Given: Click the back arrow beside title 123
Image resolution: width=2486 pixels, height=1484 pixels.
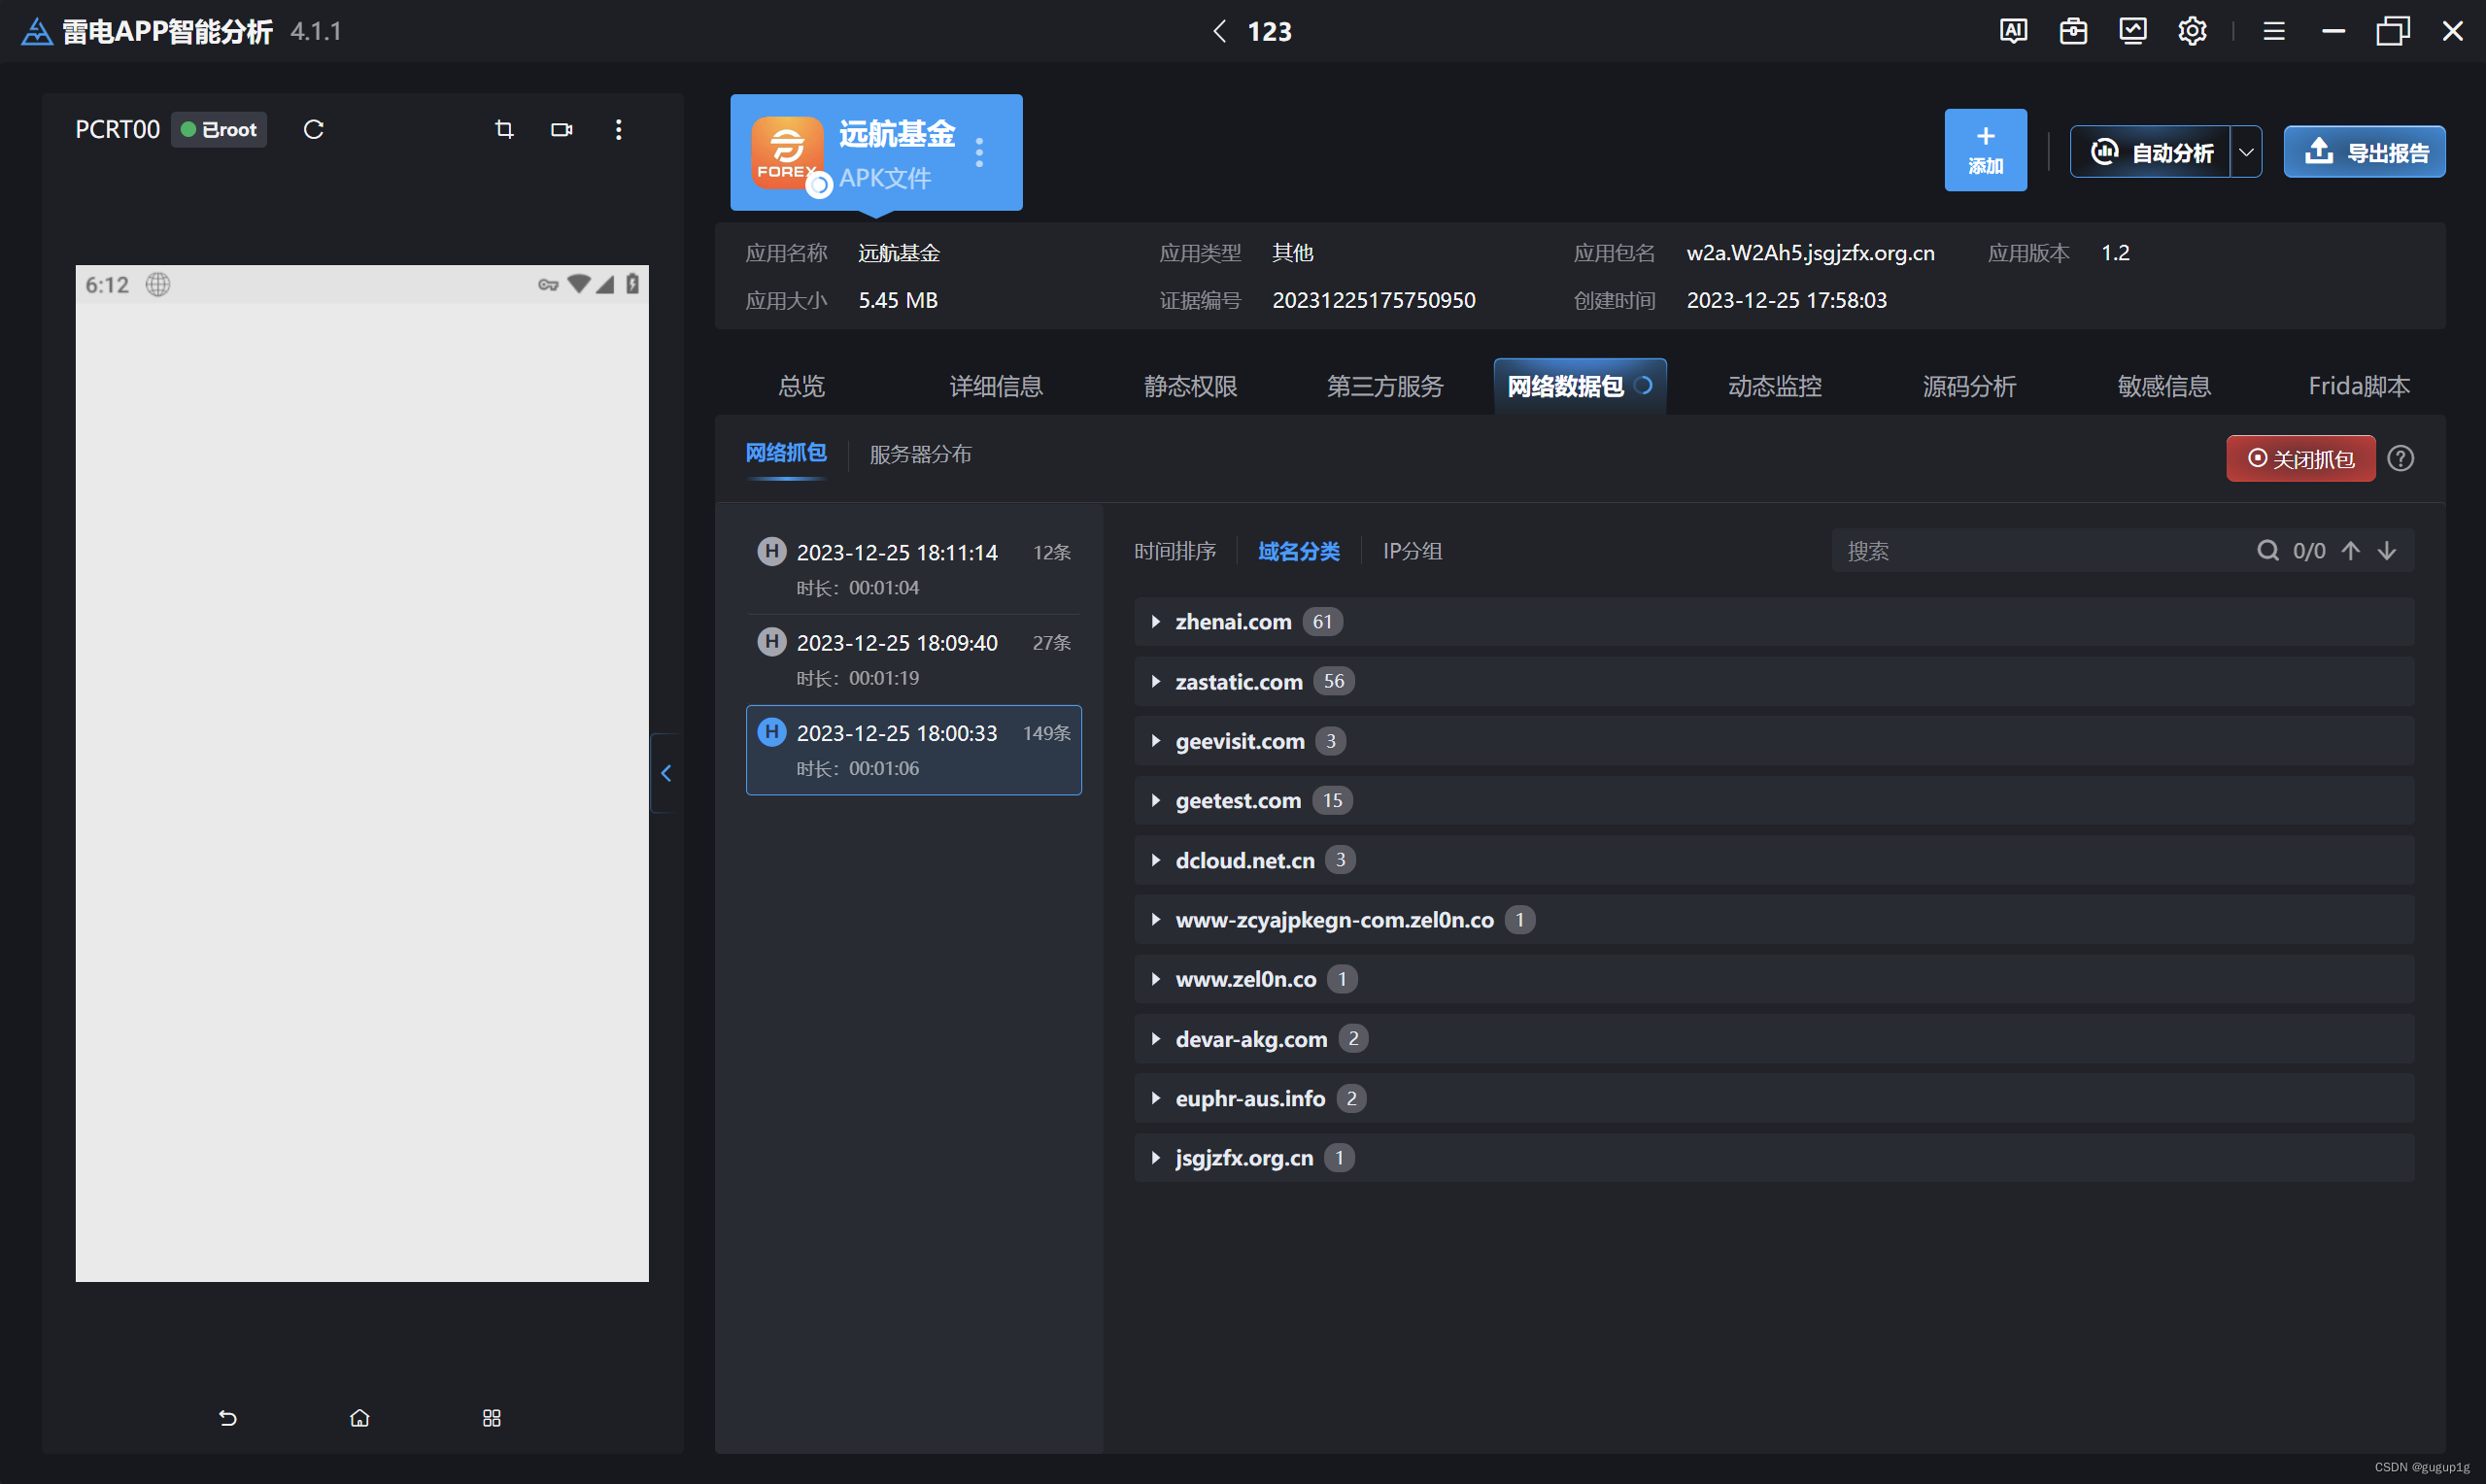Looking at the screenshot, I should pos(1219,31).
